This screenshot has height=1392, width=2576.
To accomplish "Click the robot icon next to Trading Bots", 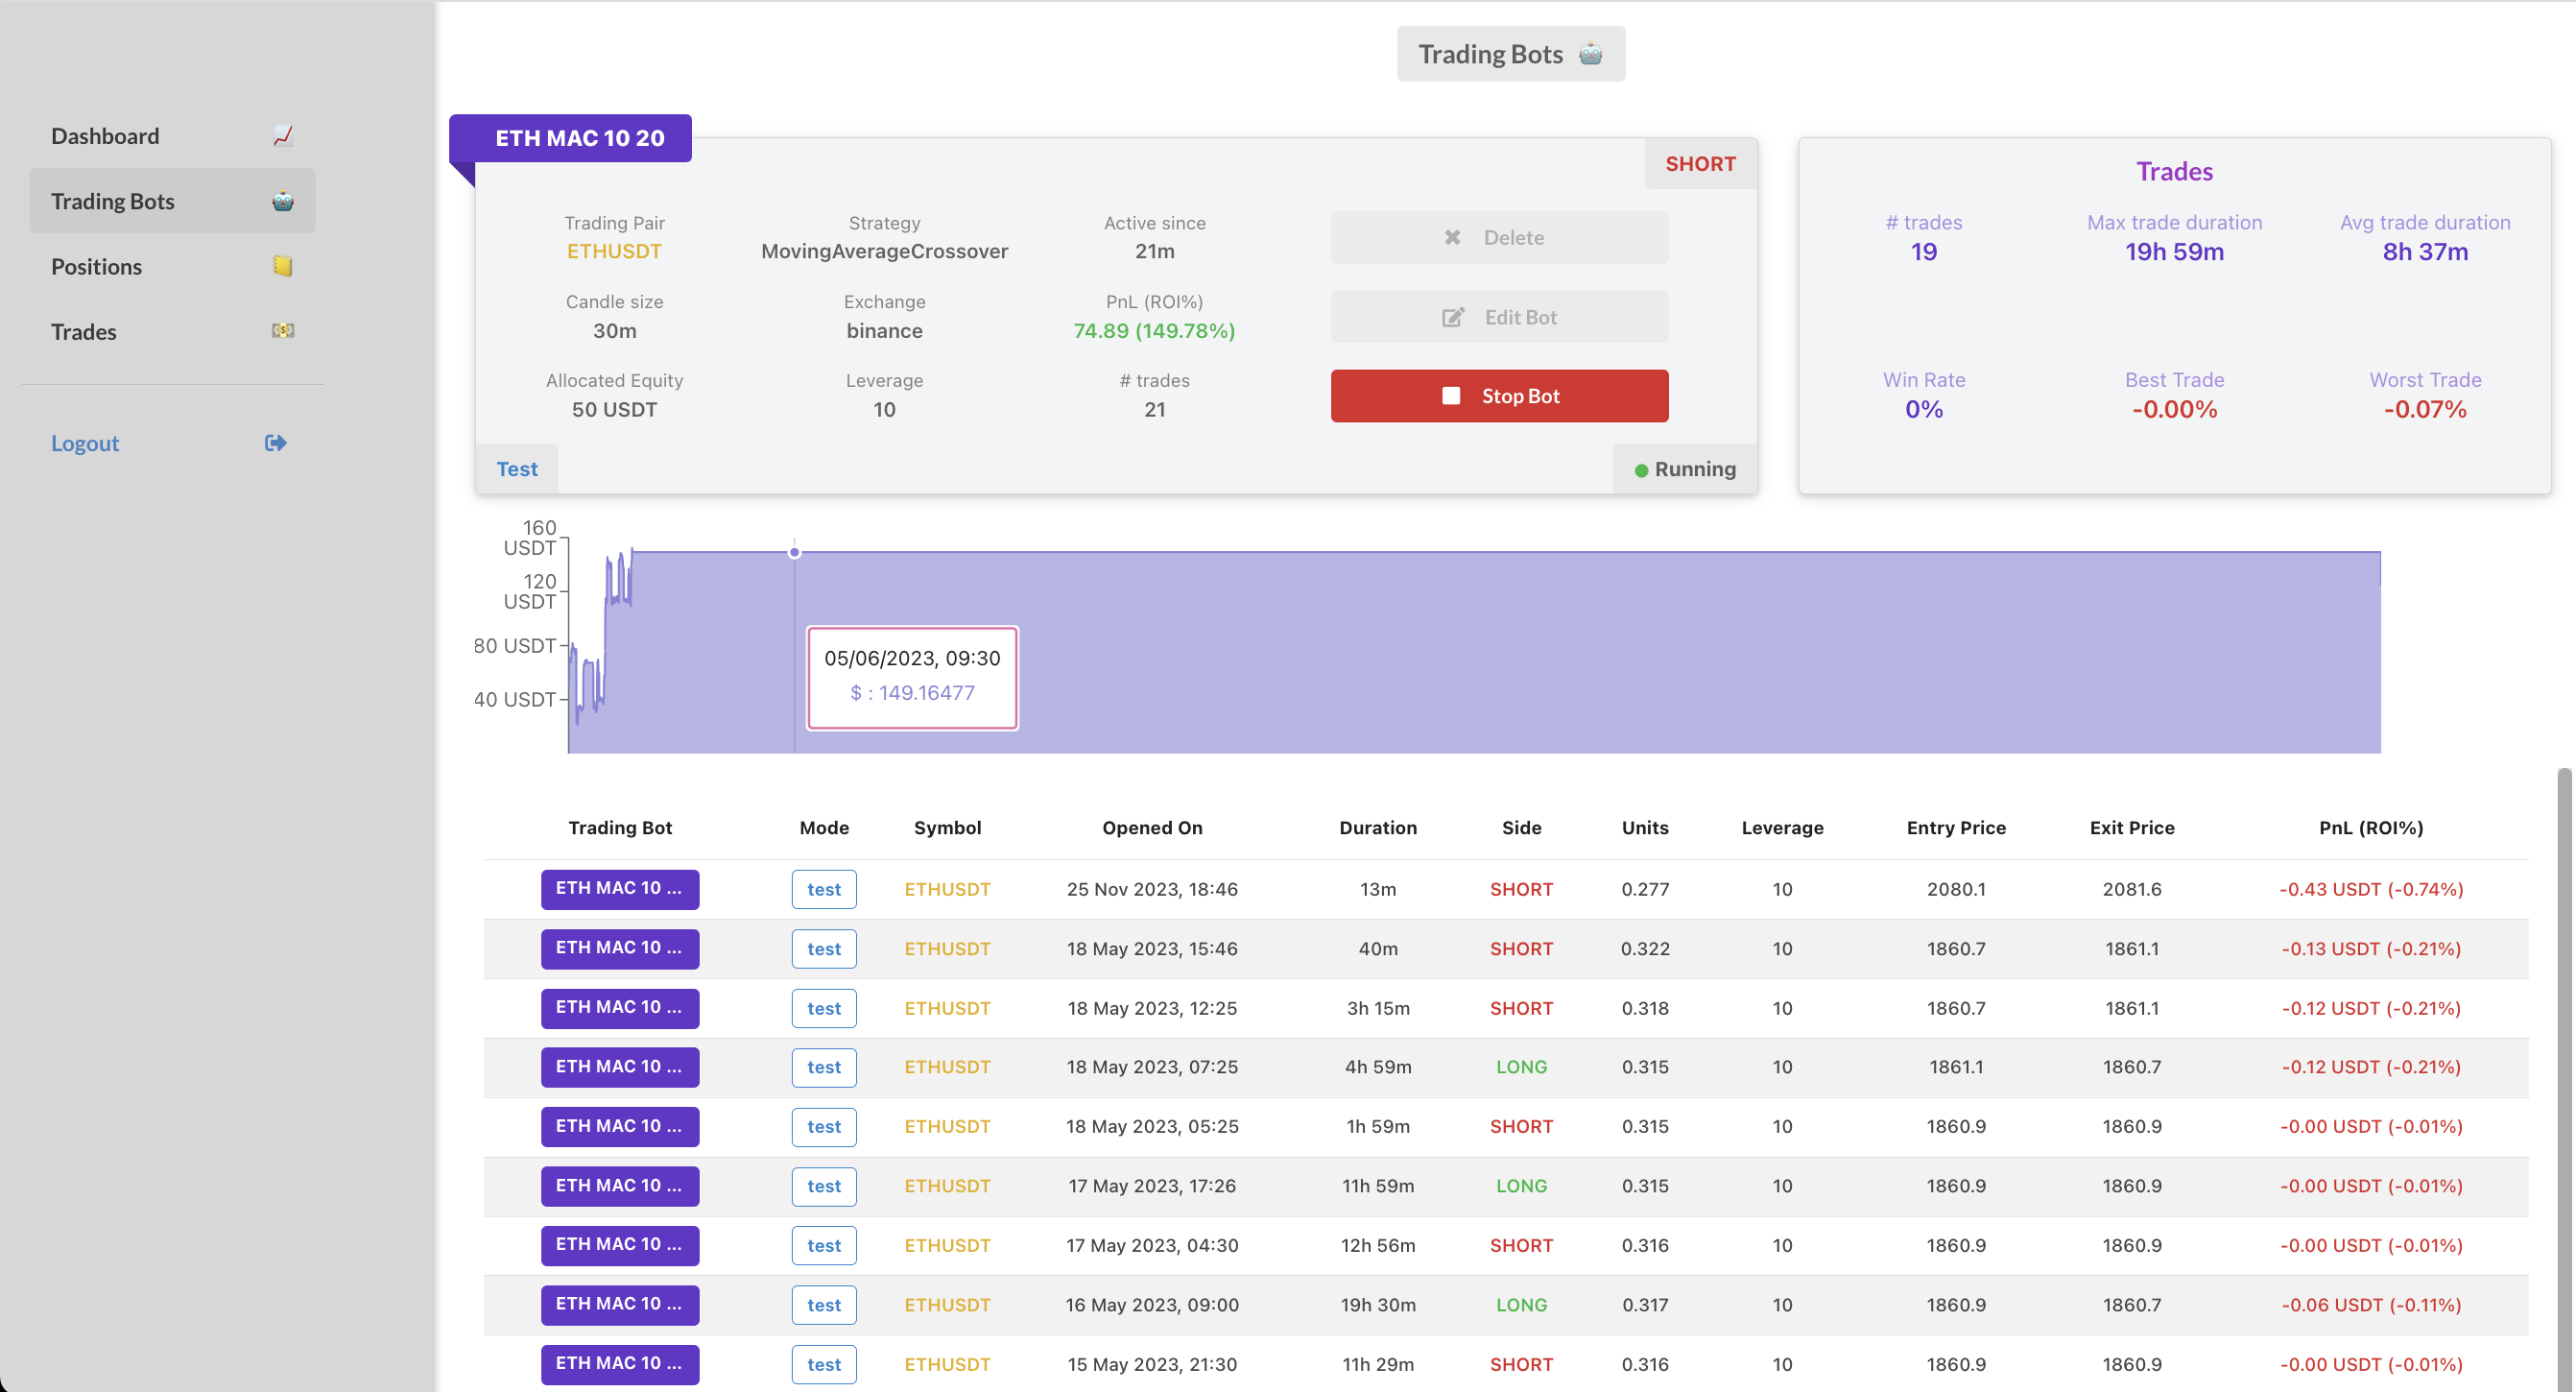I will 283,201.
